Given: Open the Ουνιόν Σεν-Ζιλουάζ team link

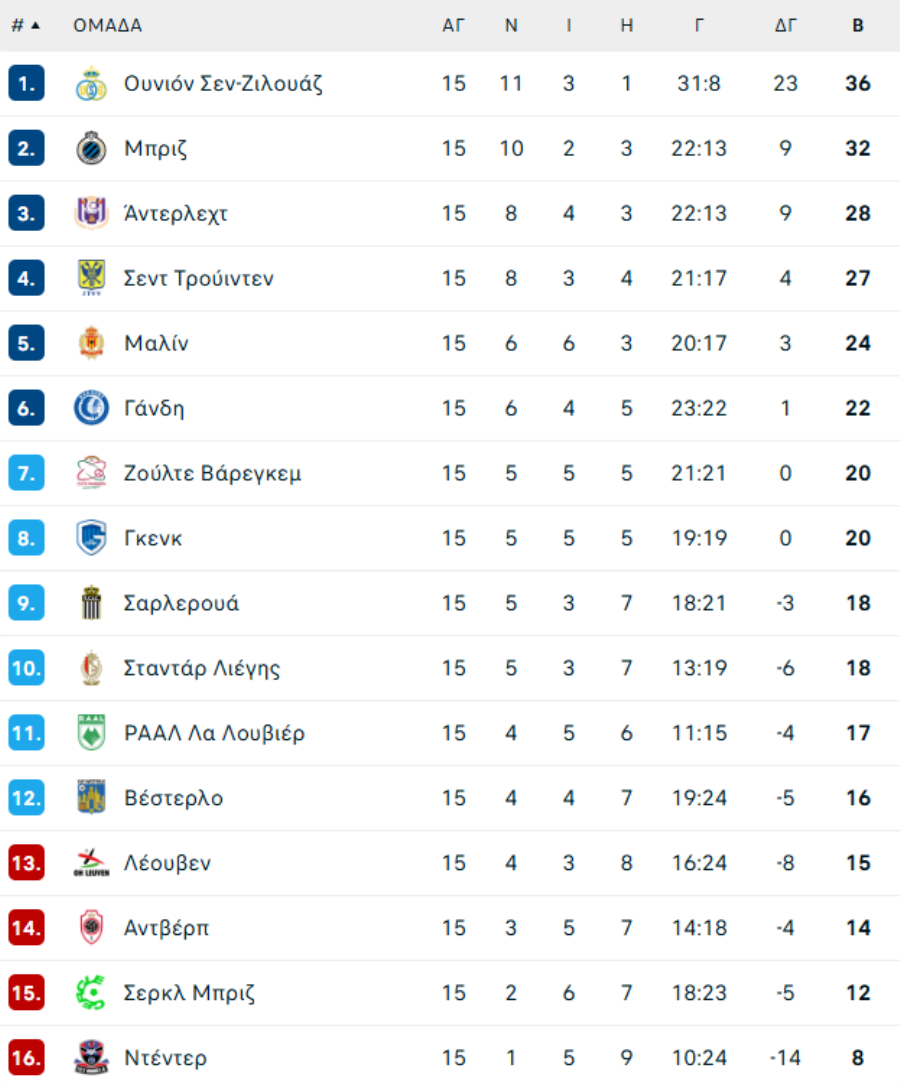Looking at the screenshot, I should pyautogui.click(x=223, y=84).
